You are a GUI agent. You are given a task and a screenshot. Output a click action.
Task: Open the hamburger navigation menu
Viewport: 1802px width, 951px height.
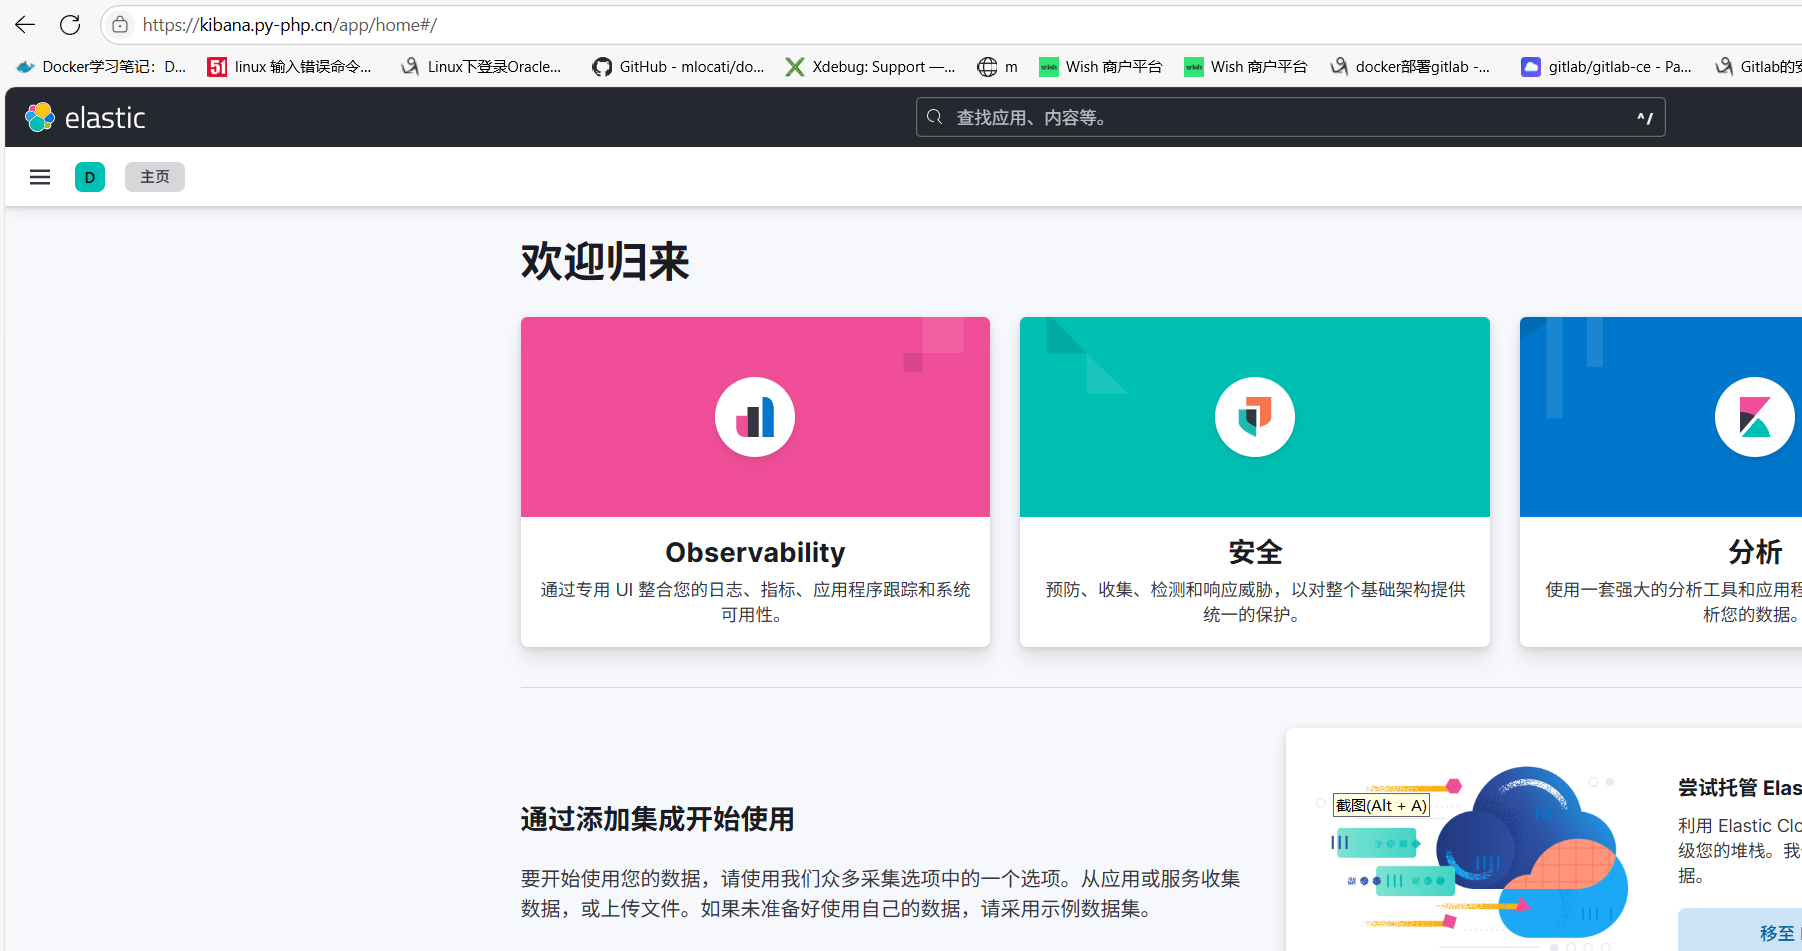40,177
